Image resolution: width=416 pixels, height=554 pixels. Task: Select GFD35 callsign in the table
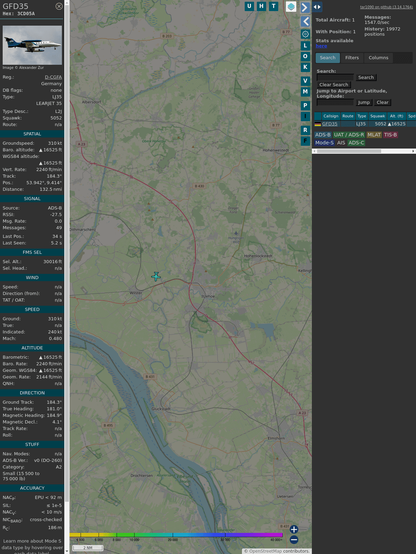pos(329,124)
